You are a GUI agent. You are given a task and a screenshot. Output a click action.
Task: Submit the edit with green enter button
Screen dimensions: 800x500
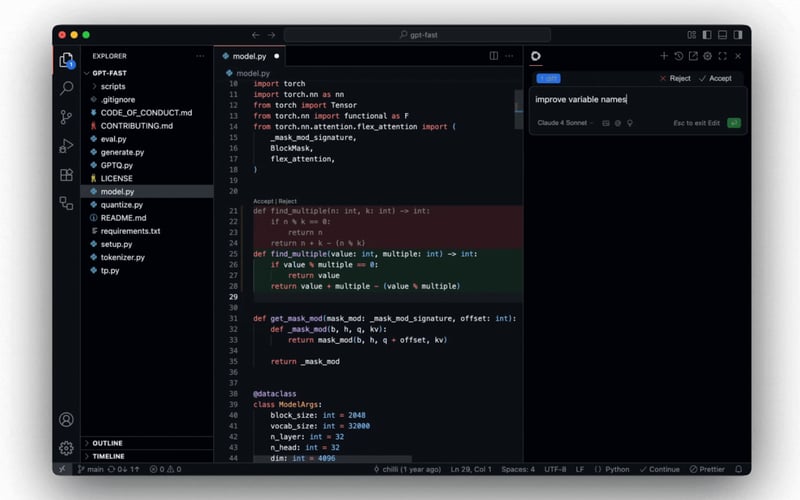pyautogui.click(x=734, y=123)
